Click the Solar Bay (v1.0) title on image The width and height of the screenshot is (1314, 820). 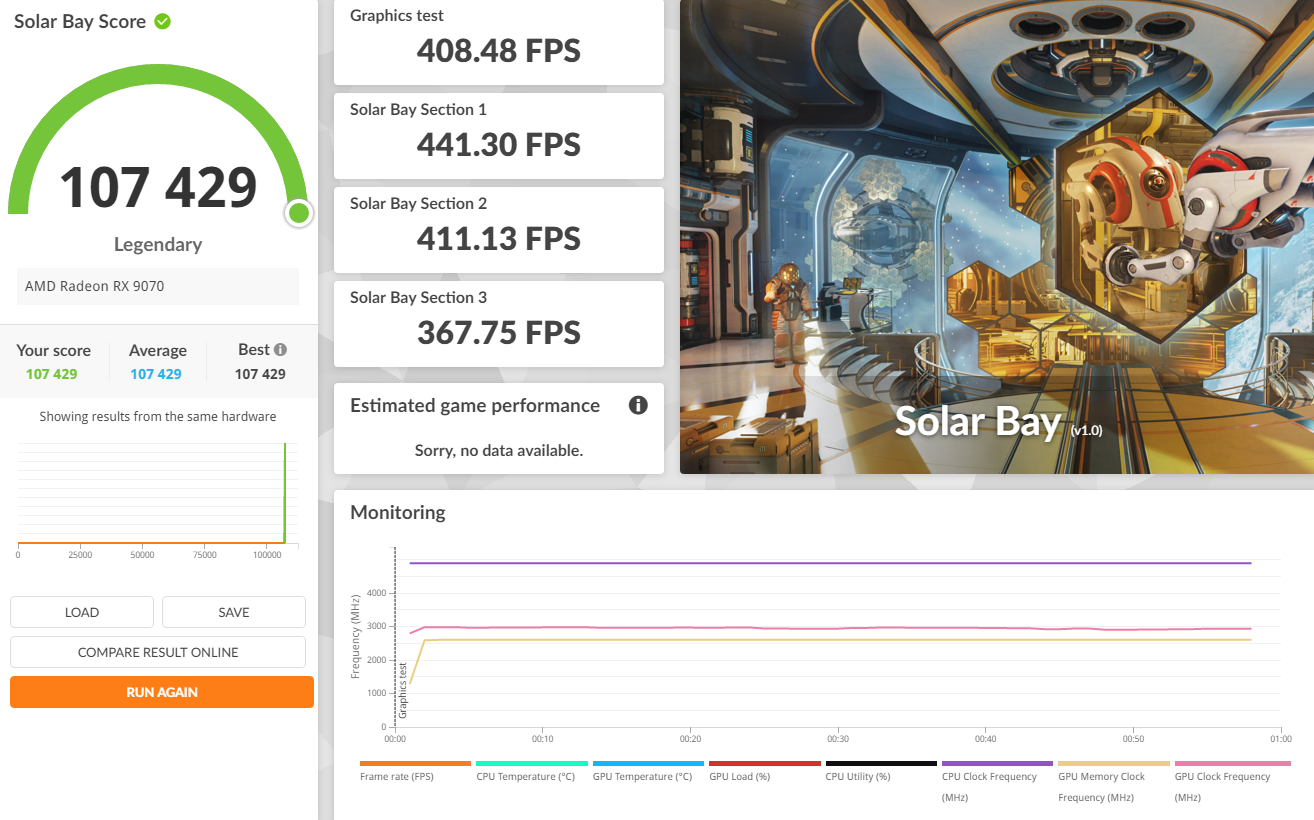(997, 422)
